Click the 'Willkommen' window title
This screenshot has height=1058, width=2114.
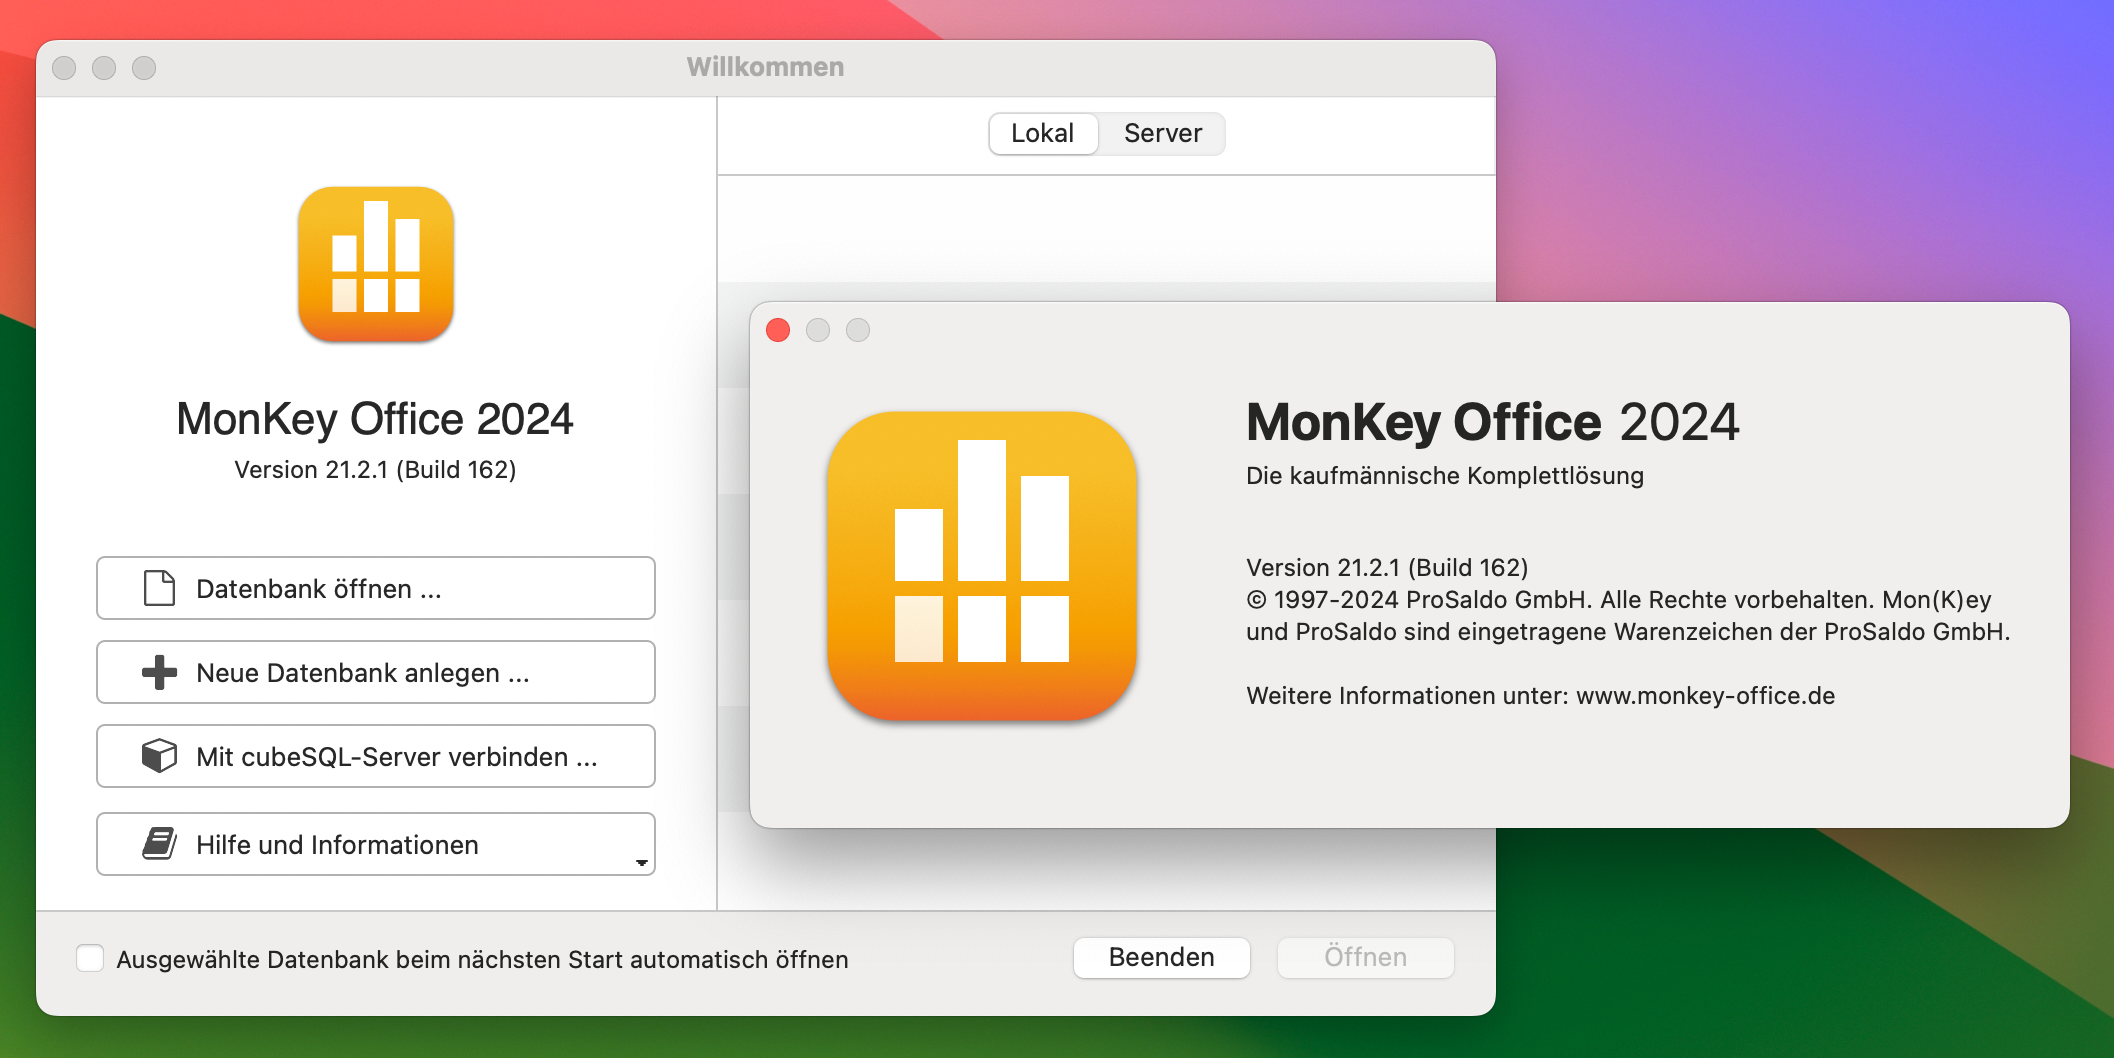click(x=765, y=67)
